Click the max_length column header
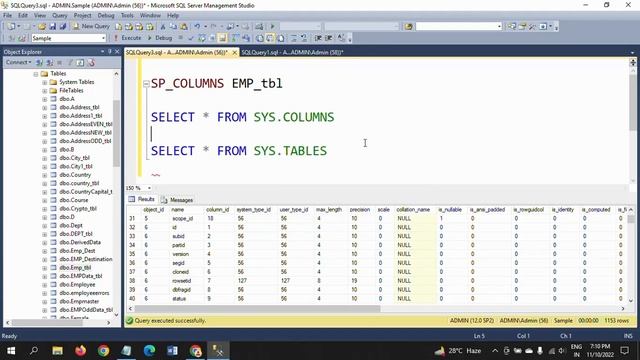Viewport: 640px width, 360px height. coord(329,209)
